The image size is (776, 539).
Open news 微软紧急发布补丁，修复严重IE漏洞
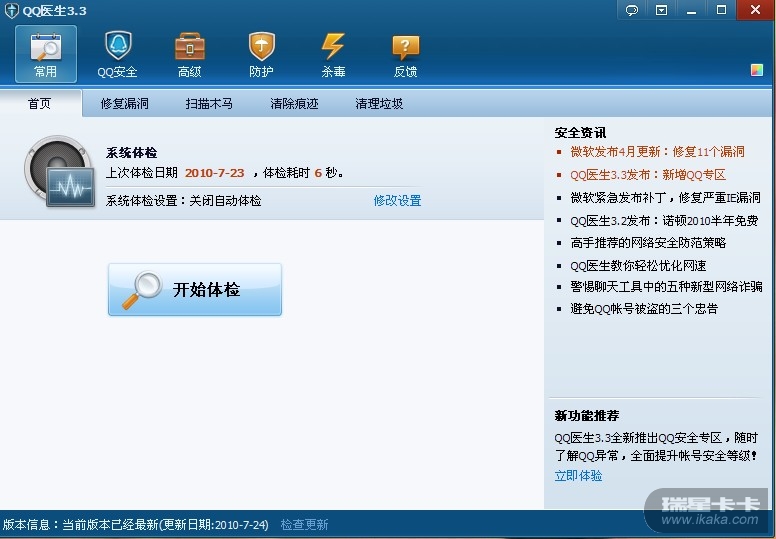click(665, 197)
